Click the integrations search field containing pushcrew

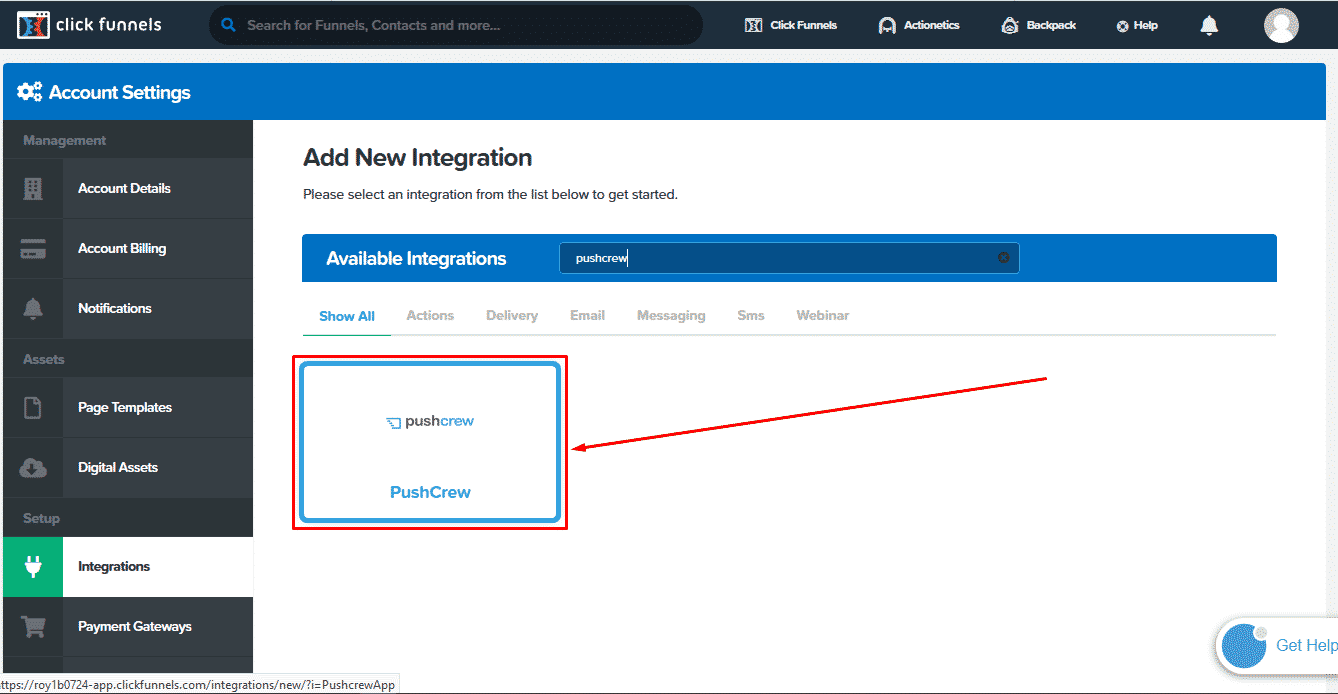(788, 258)
